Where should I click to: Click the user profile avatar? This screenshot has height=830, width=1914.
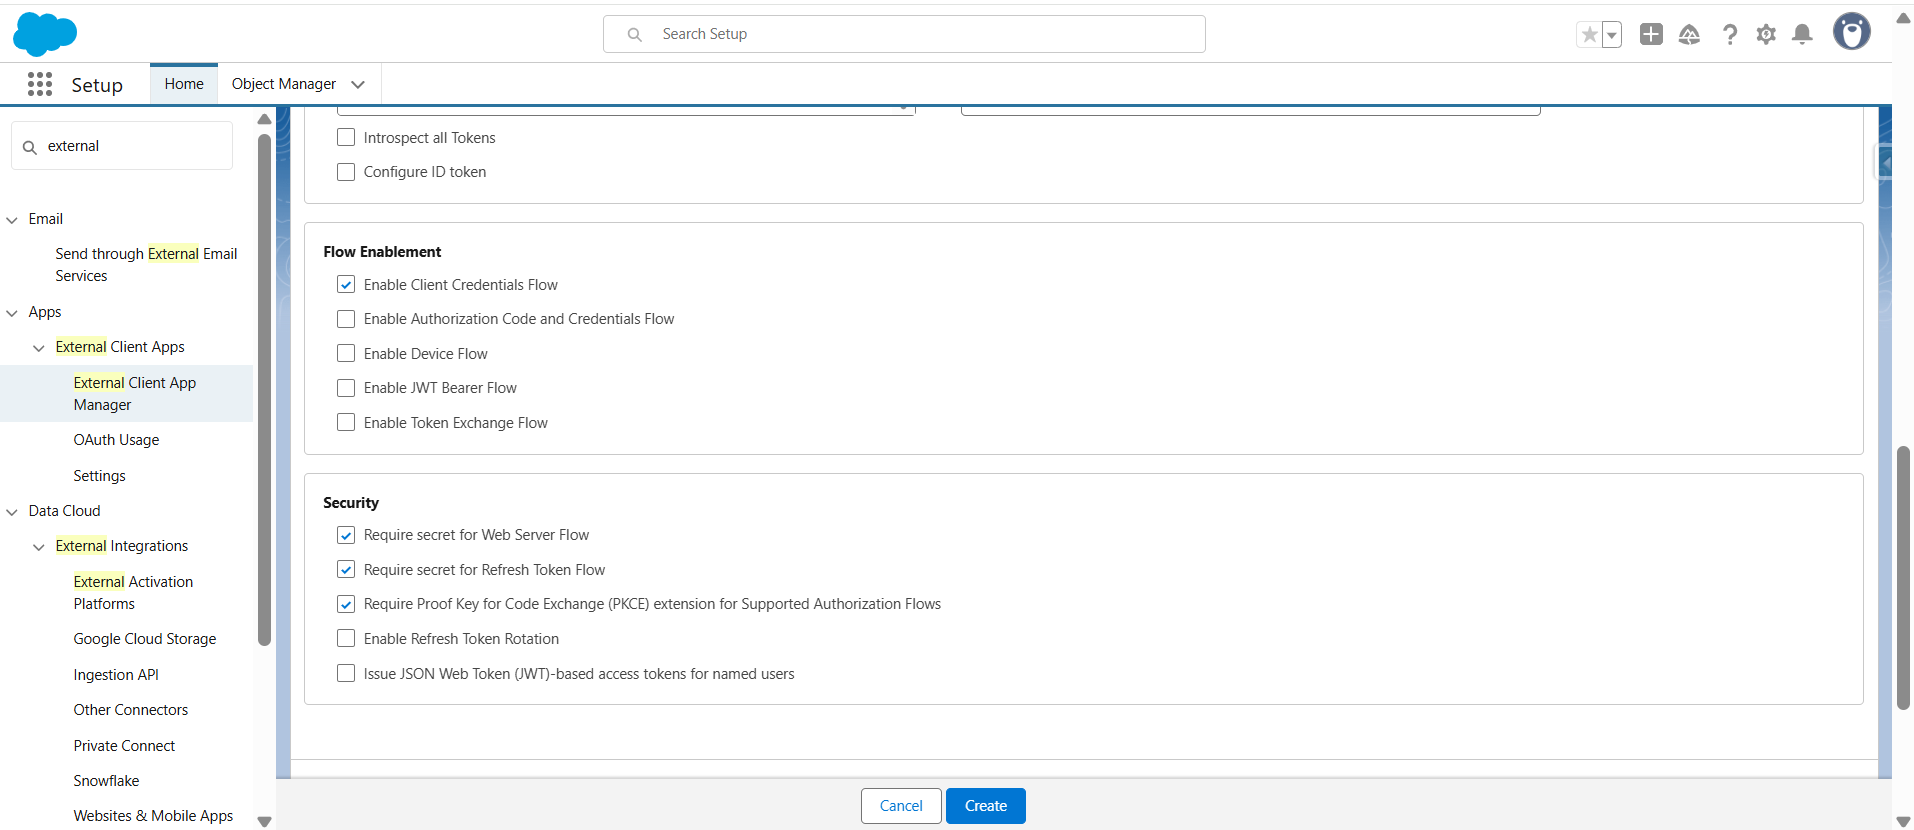(x=1851, y=33)
